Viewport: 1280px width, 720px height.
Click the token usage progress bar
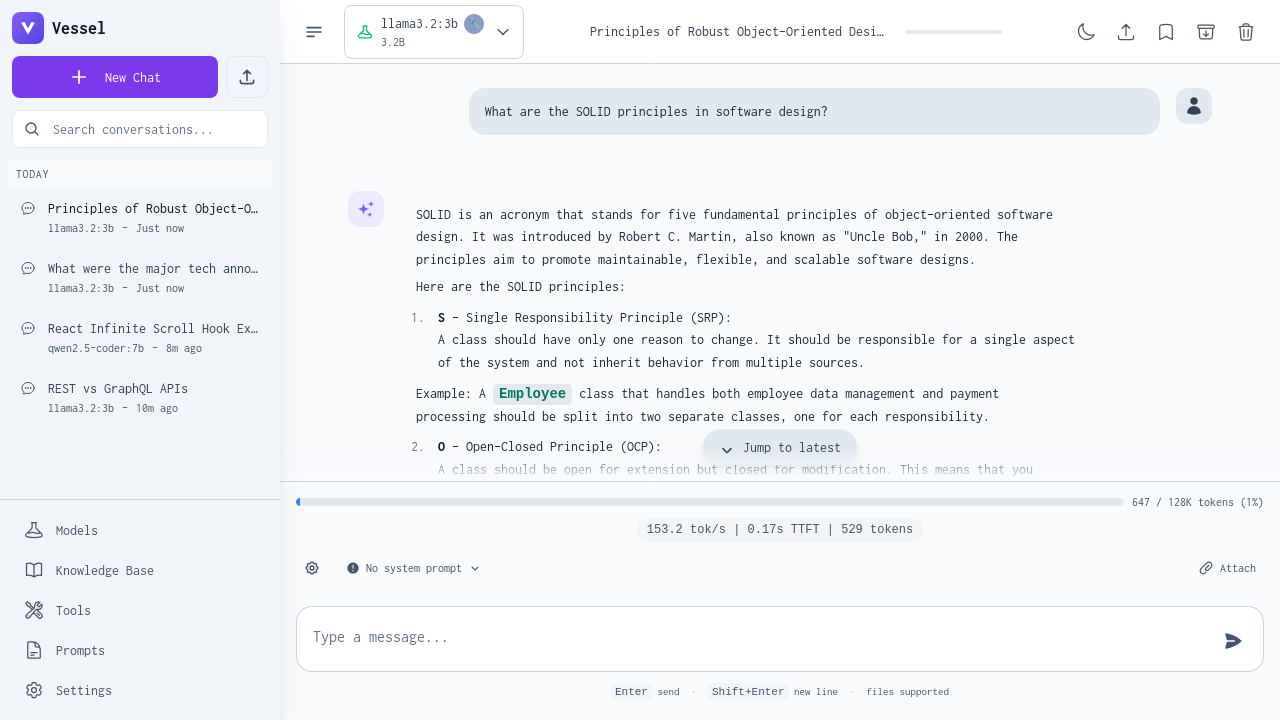pos(710,502)
